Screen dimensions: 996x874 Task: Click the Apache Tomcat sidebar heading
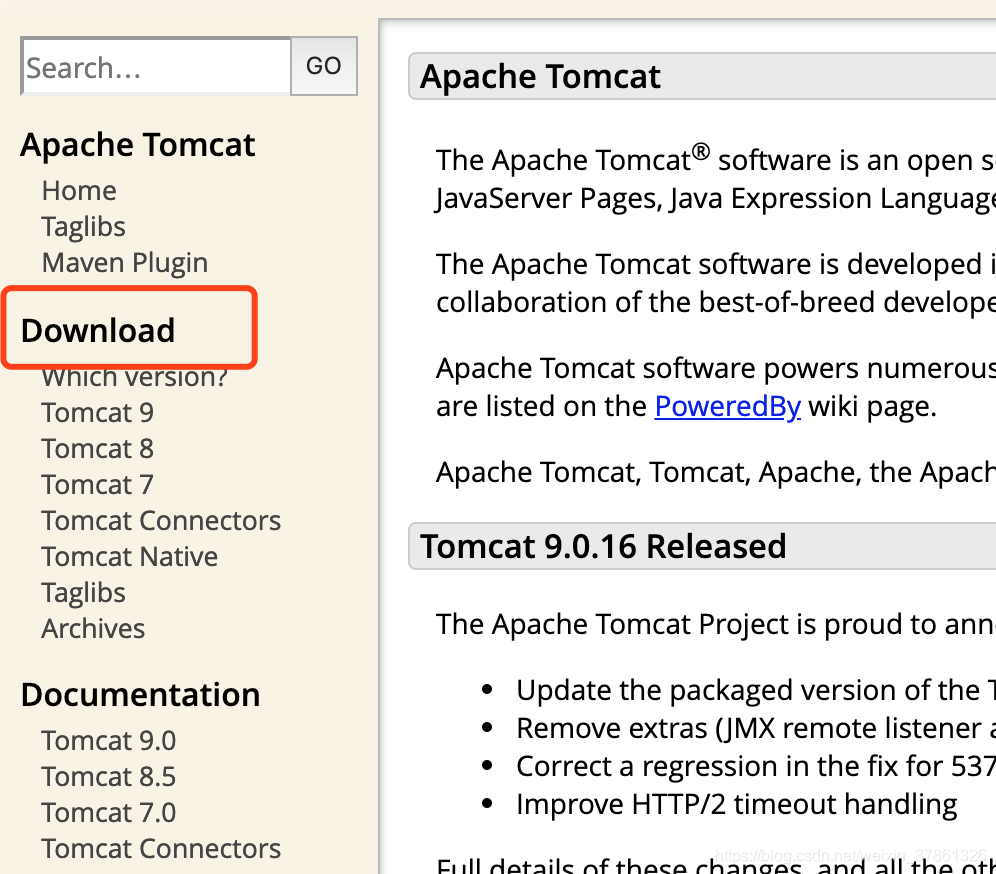(138, 145)
